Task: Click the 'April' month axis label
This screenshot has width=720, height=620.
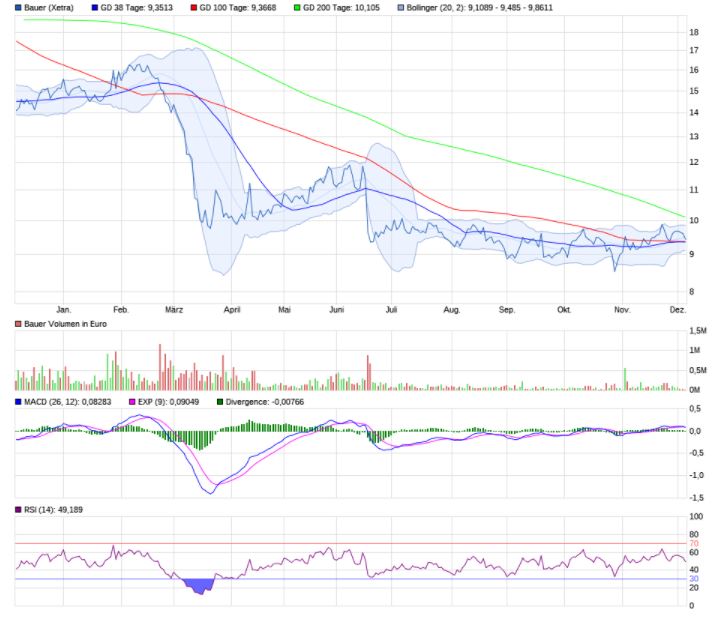Action: point(232,310)
